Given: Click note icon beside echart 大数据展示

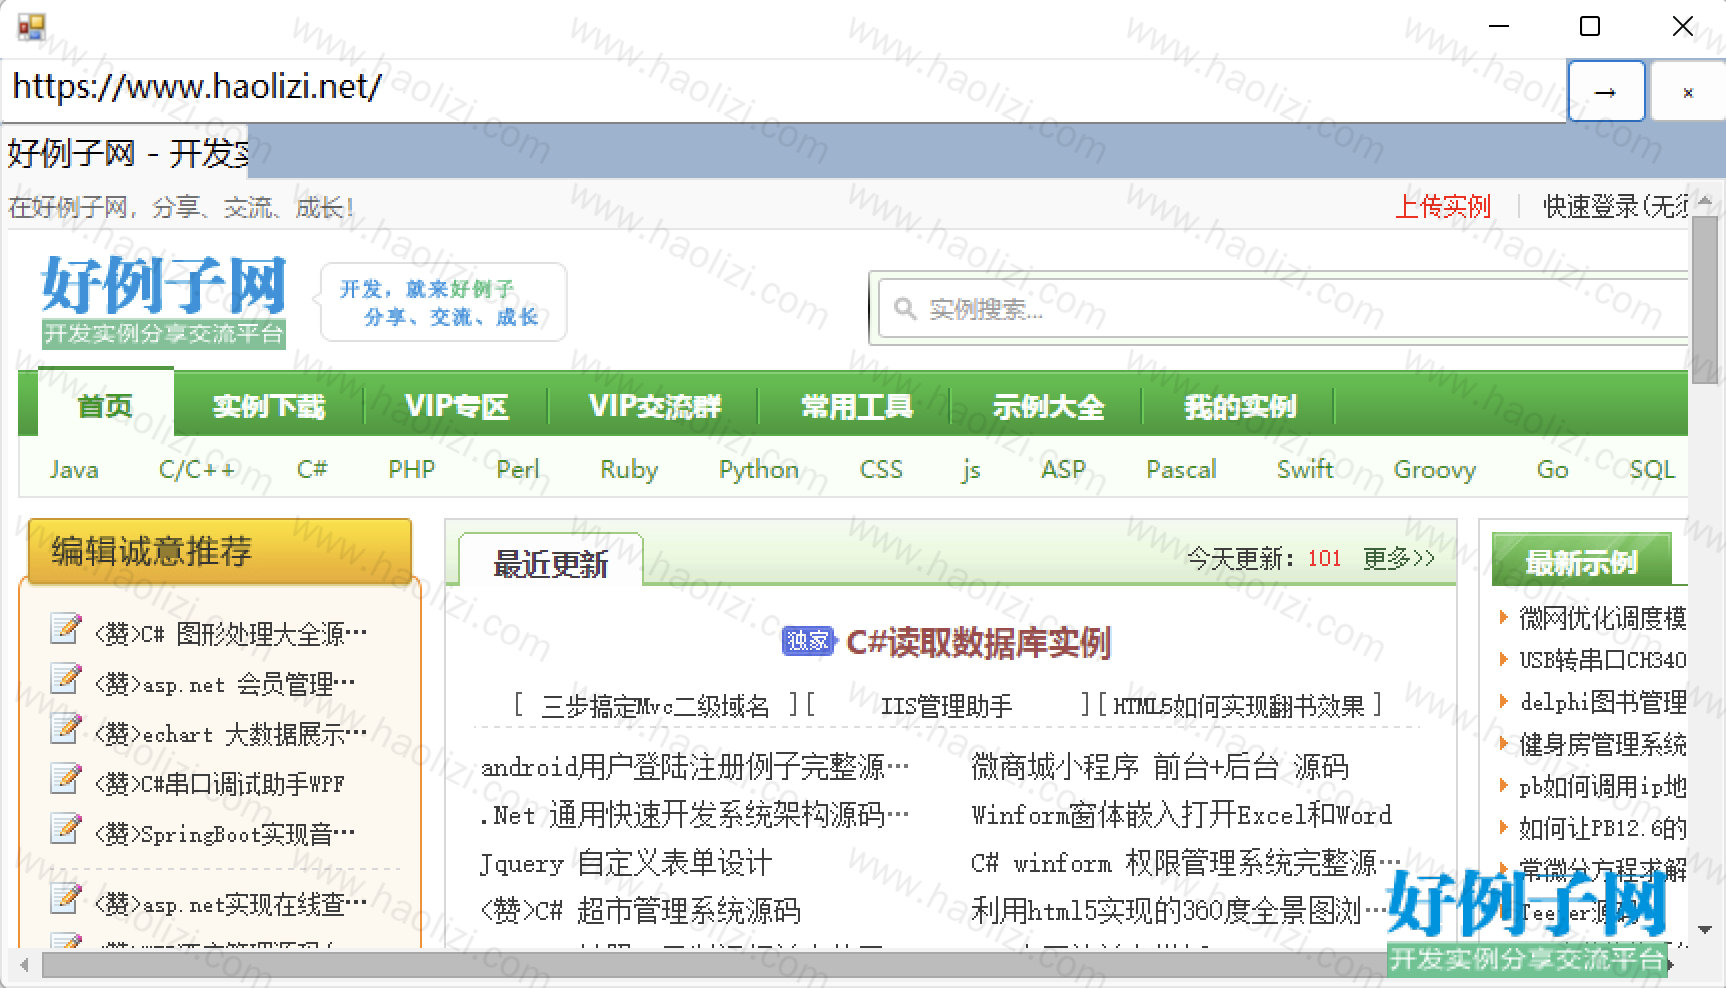Looking at the screenshot, I should click(65, 728).
